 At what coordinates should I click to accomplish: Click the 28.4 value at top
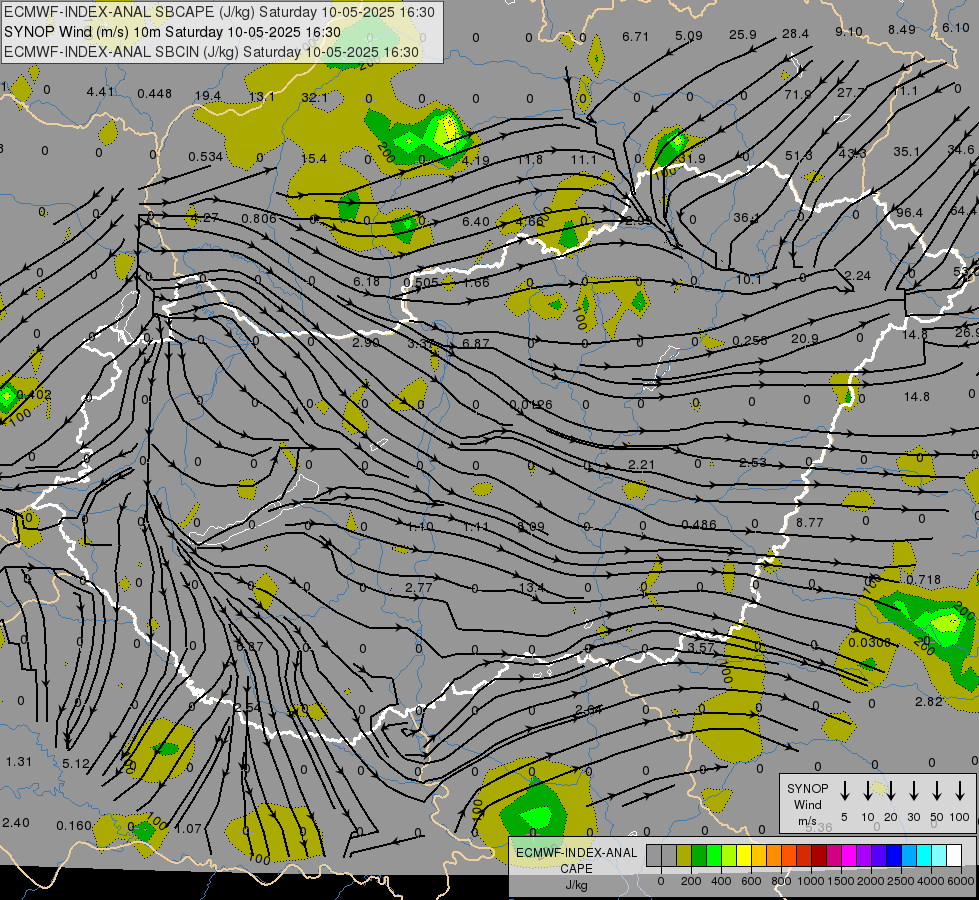tap(795, 34)
